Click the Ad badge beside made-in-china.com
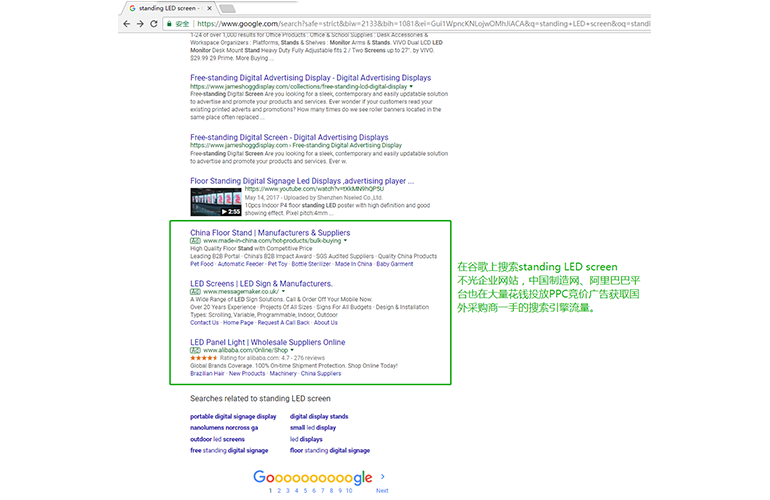 coord(195,241)
